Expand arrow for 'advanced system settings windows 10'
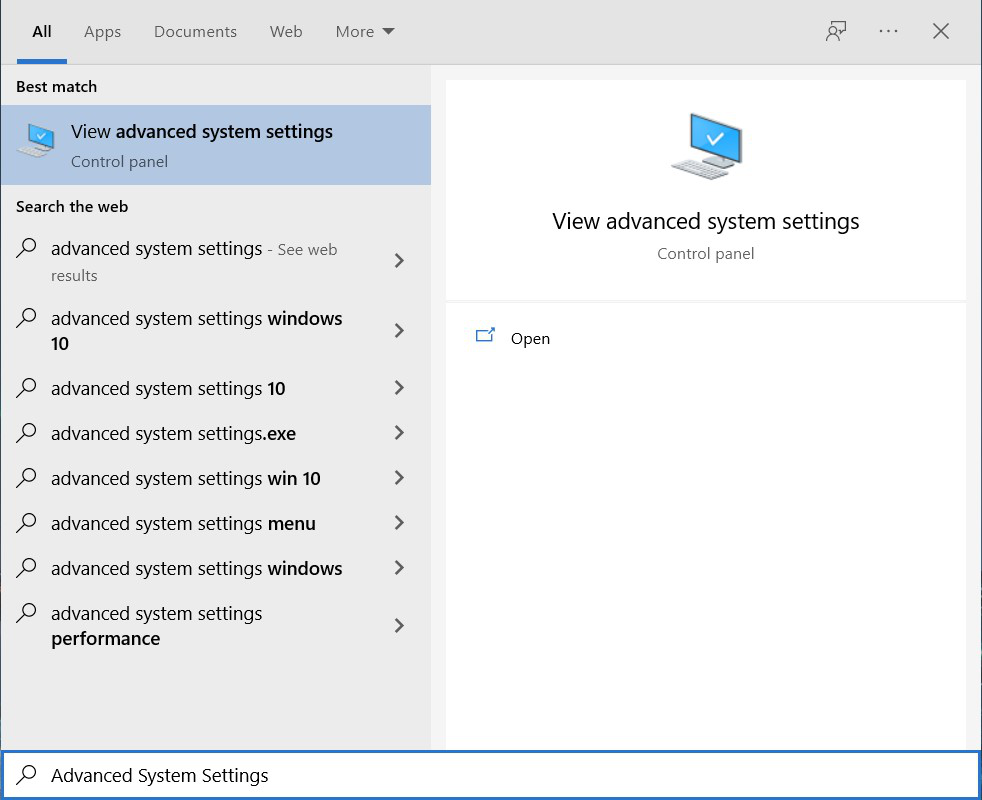Image resolution: width=982 pixels, height=800 pixels. 399,330
